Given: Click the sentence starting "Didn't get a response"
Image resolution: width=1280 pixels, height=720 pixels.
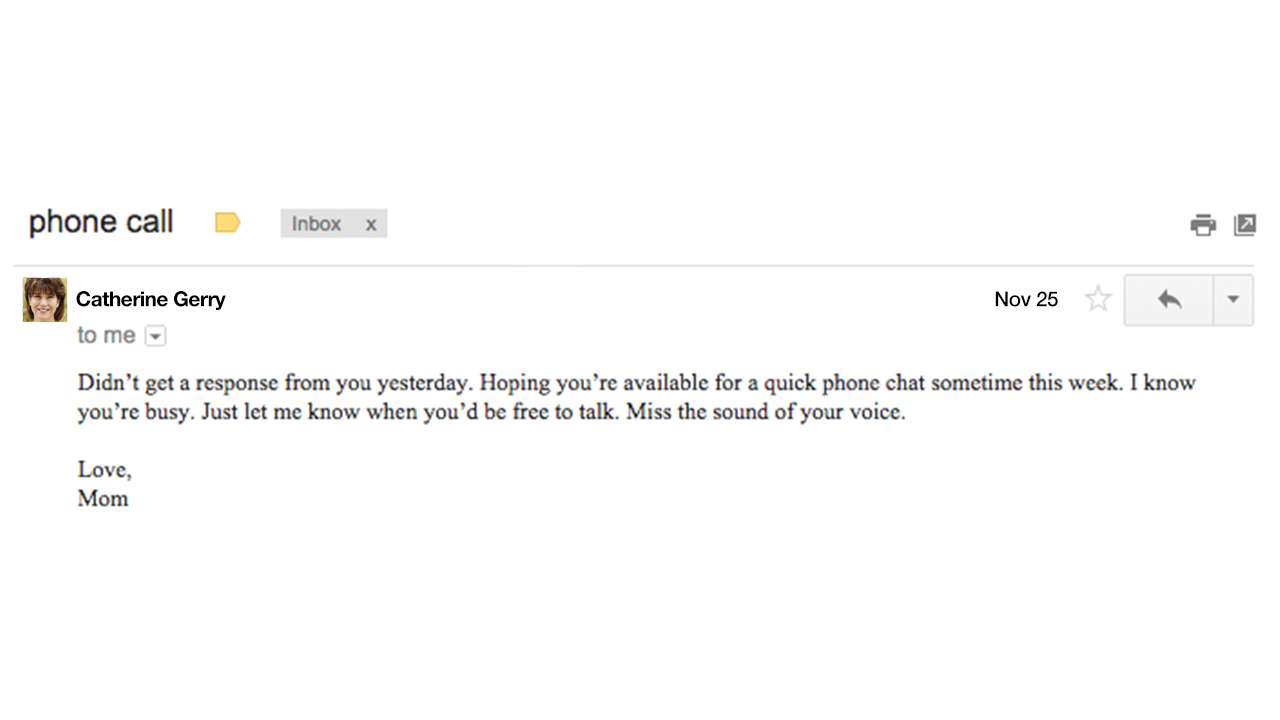Looking at the screenshot, I should pyautogui.click(x=275, y=383).
